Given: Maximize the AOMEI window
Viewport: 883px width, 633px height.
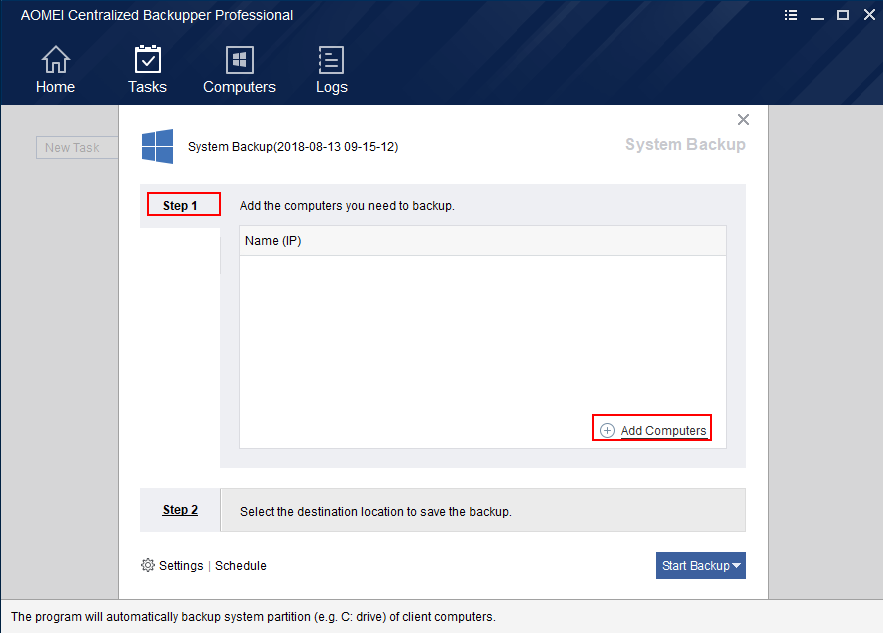Looking at the screenshot, I should (843, 15).
